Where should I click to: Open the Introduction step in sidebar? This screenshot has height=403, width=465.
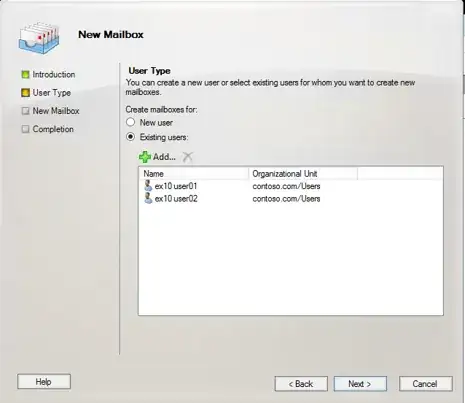pyautogui.click(x=54, y=74)
